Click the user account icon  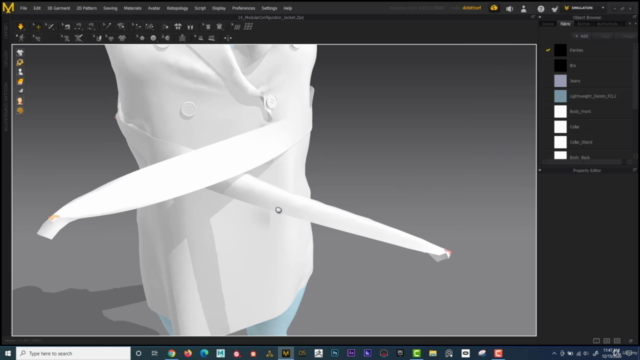click(x=524, y=9)
